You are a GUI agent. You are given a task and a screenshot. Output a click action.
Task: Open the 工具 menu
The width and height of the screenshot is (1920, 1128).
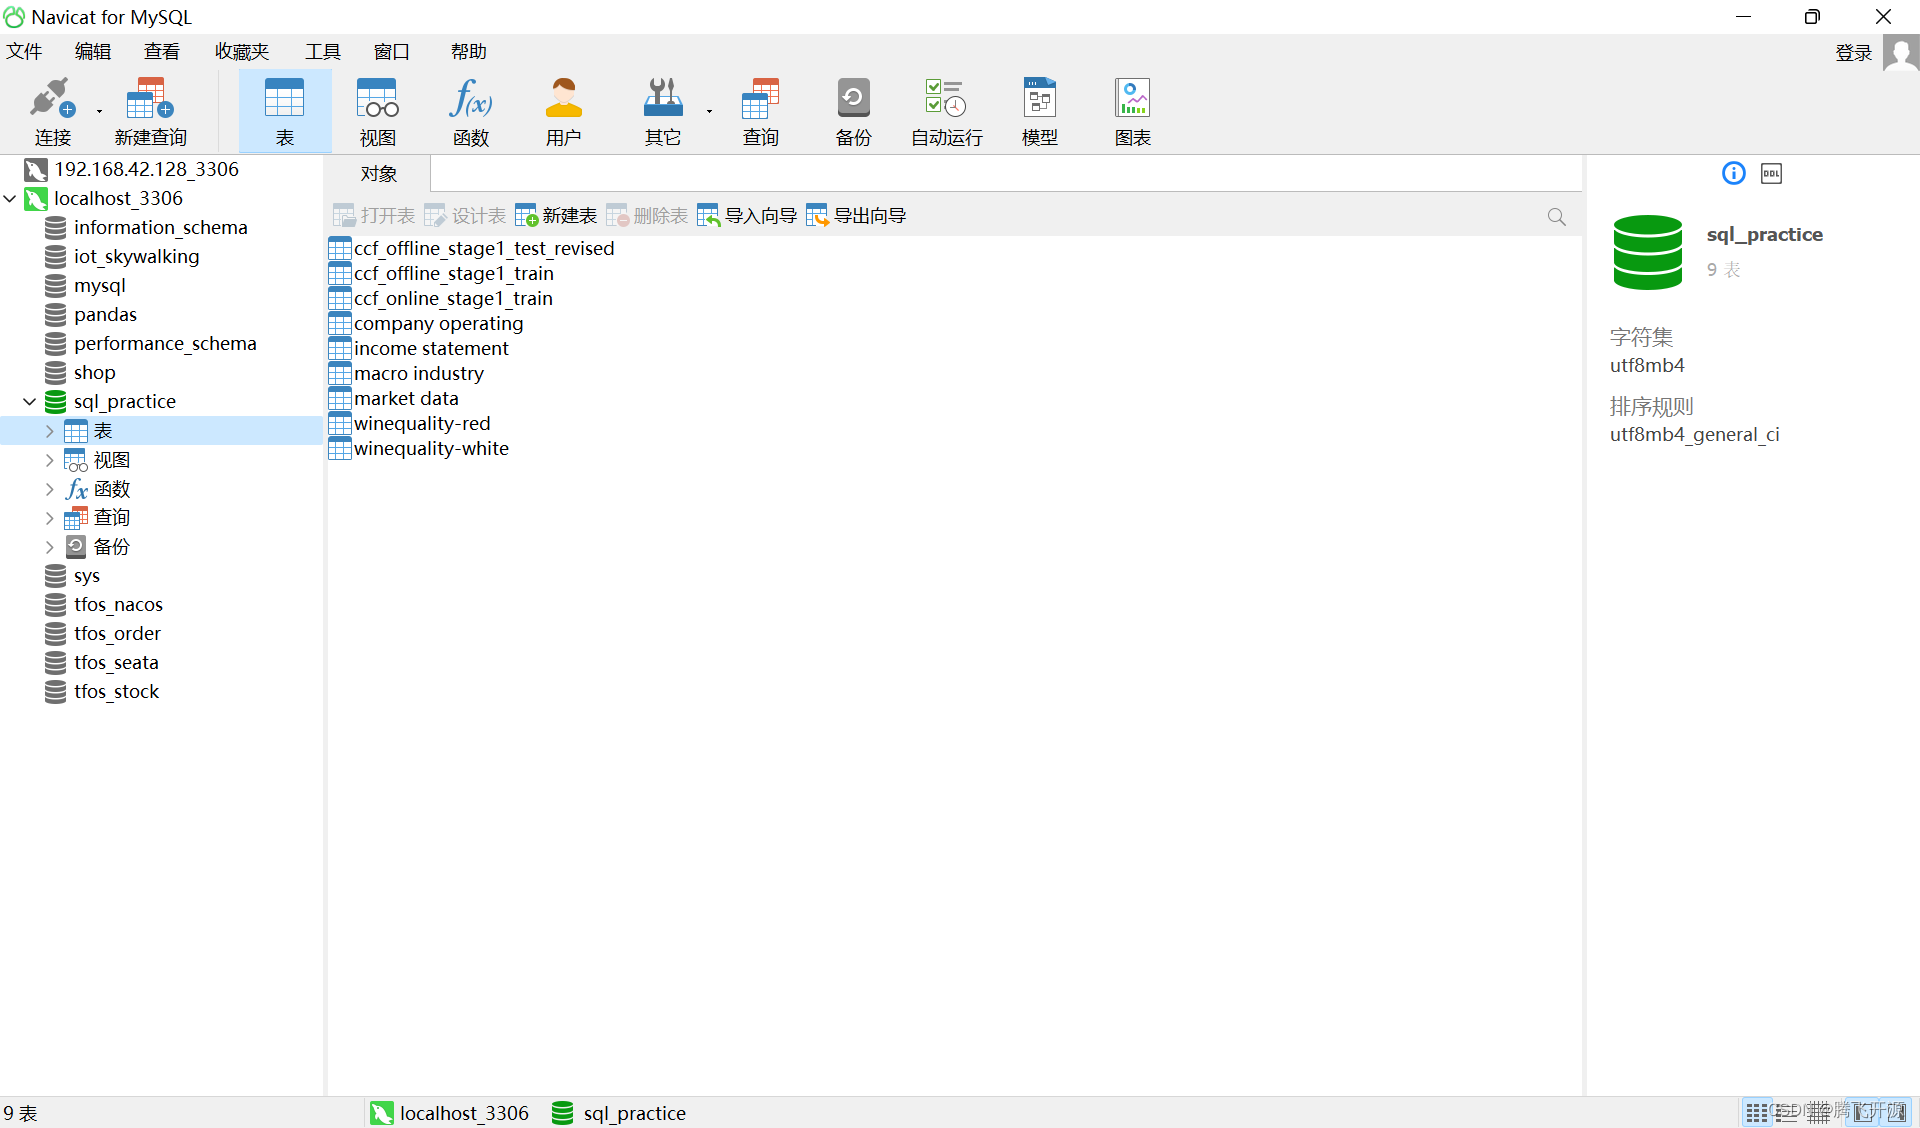(x=322, y=52)
